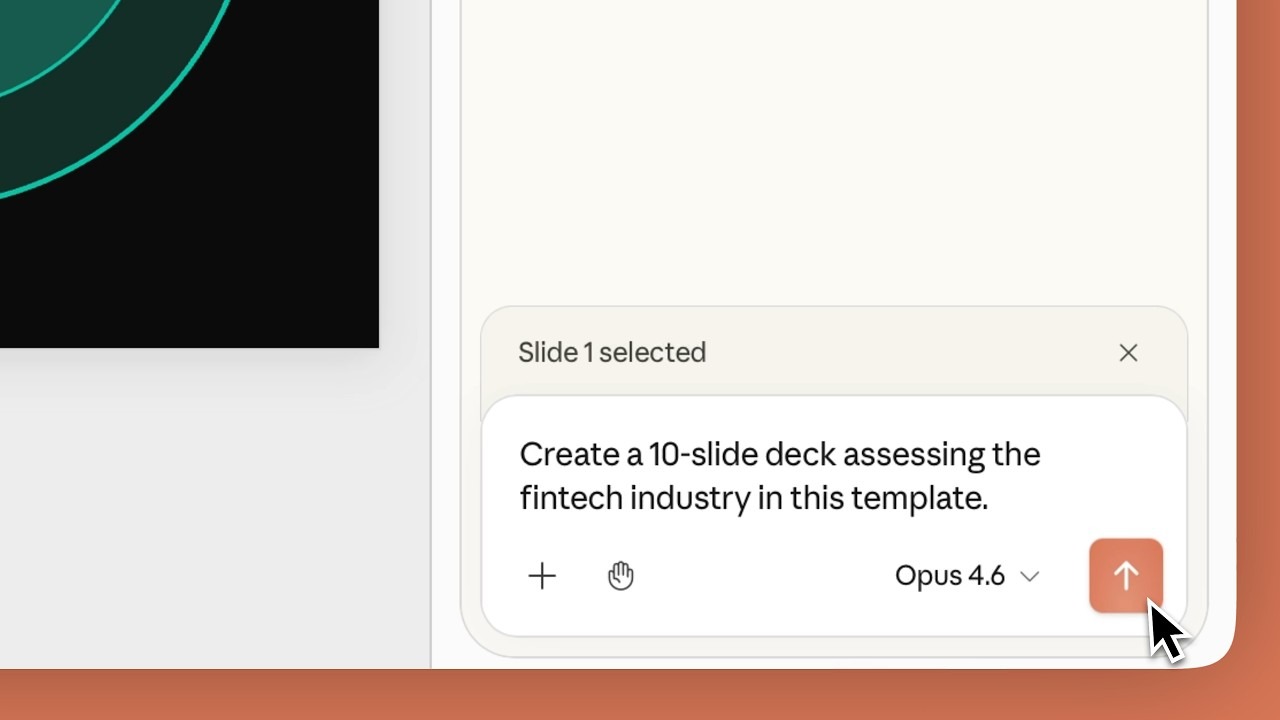
Task: Click the orange desktop background
Action: click(x=640, y=695)
